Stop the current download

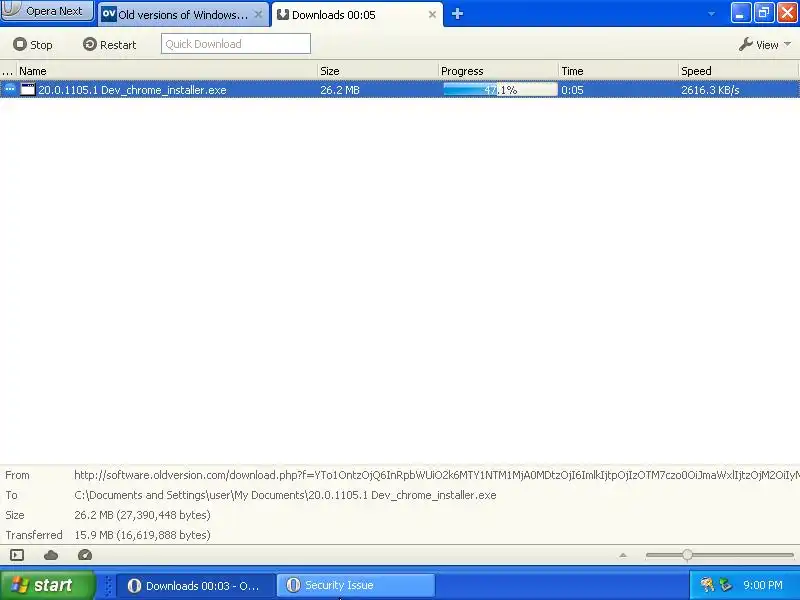33,45
